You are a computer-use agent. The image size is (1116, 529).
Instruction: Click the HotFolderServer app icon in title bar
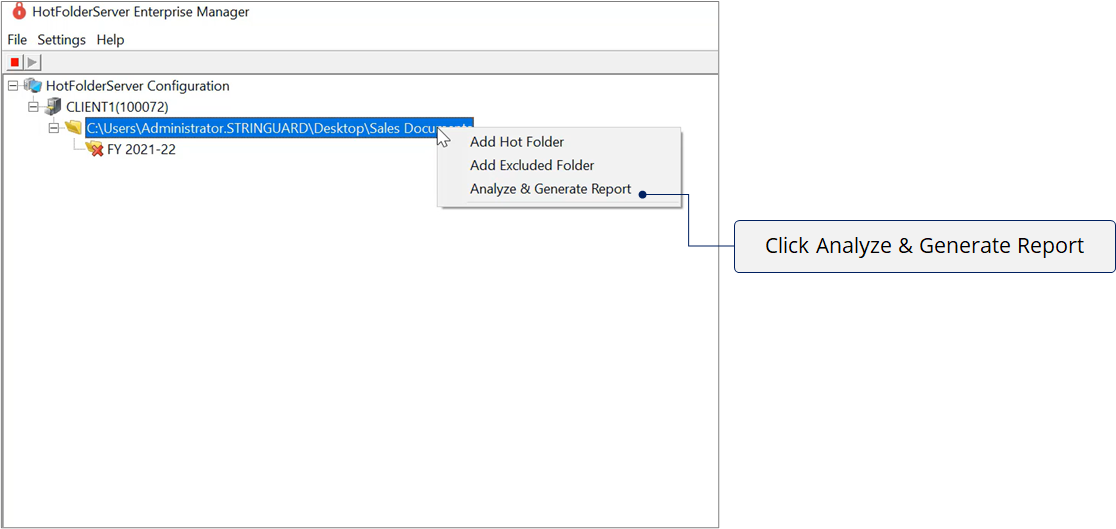tap(17, 12)
